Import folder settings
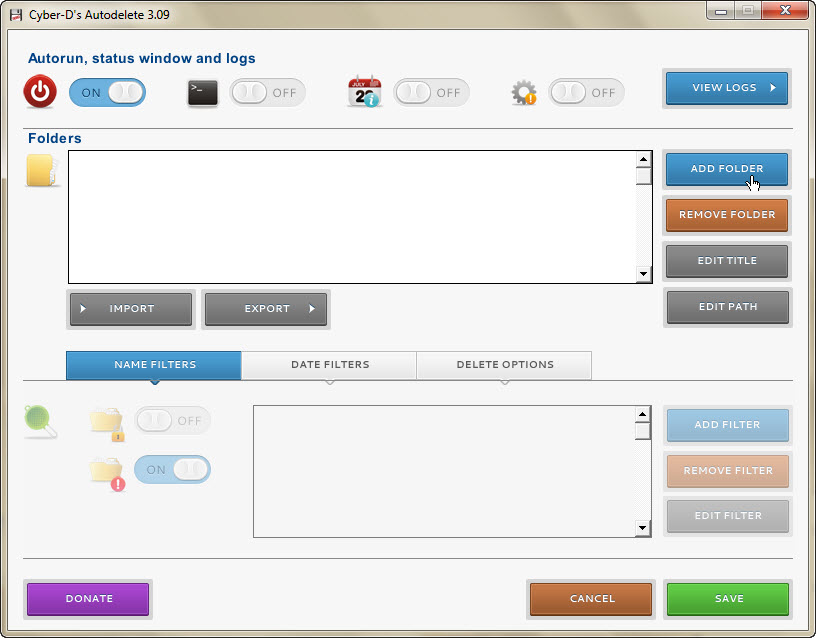 click(x=131, y=309)
